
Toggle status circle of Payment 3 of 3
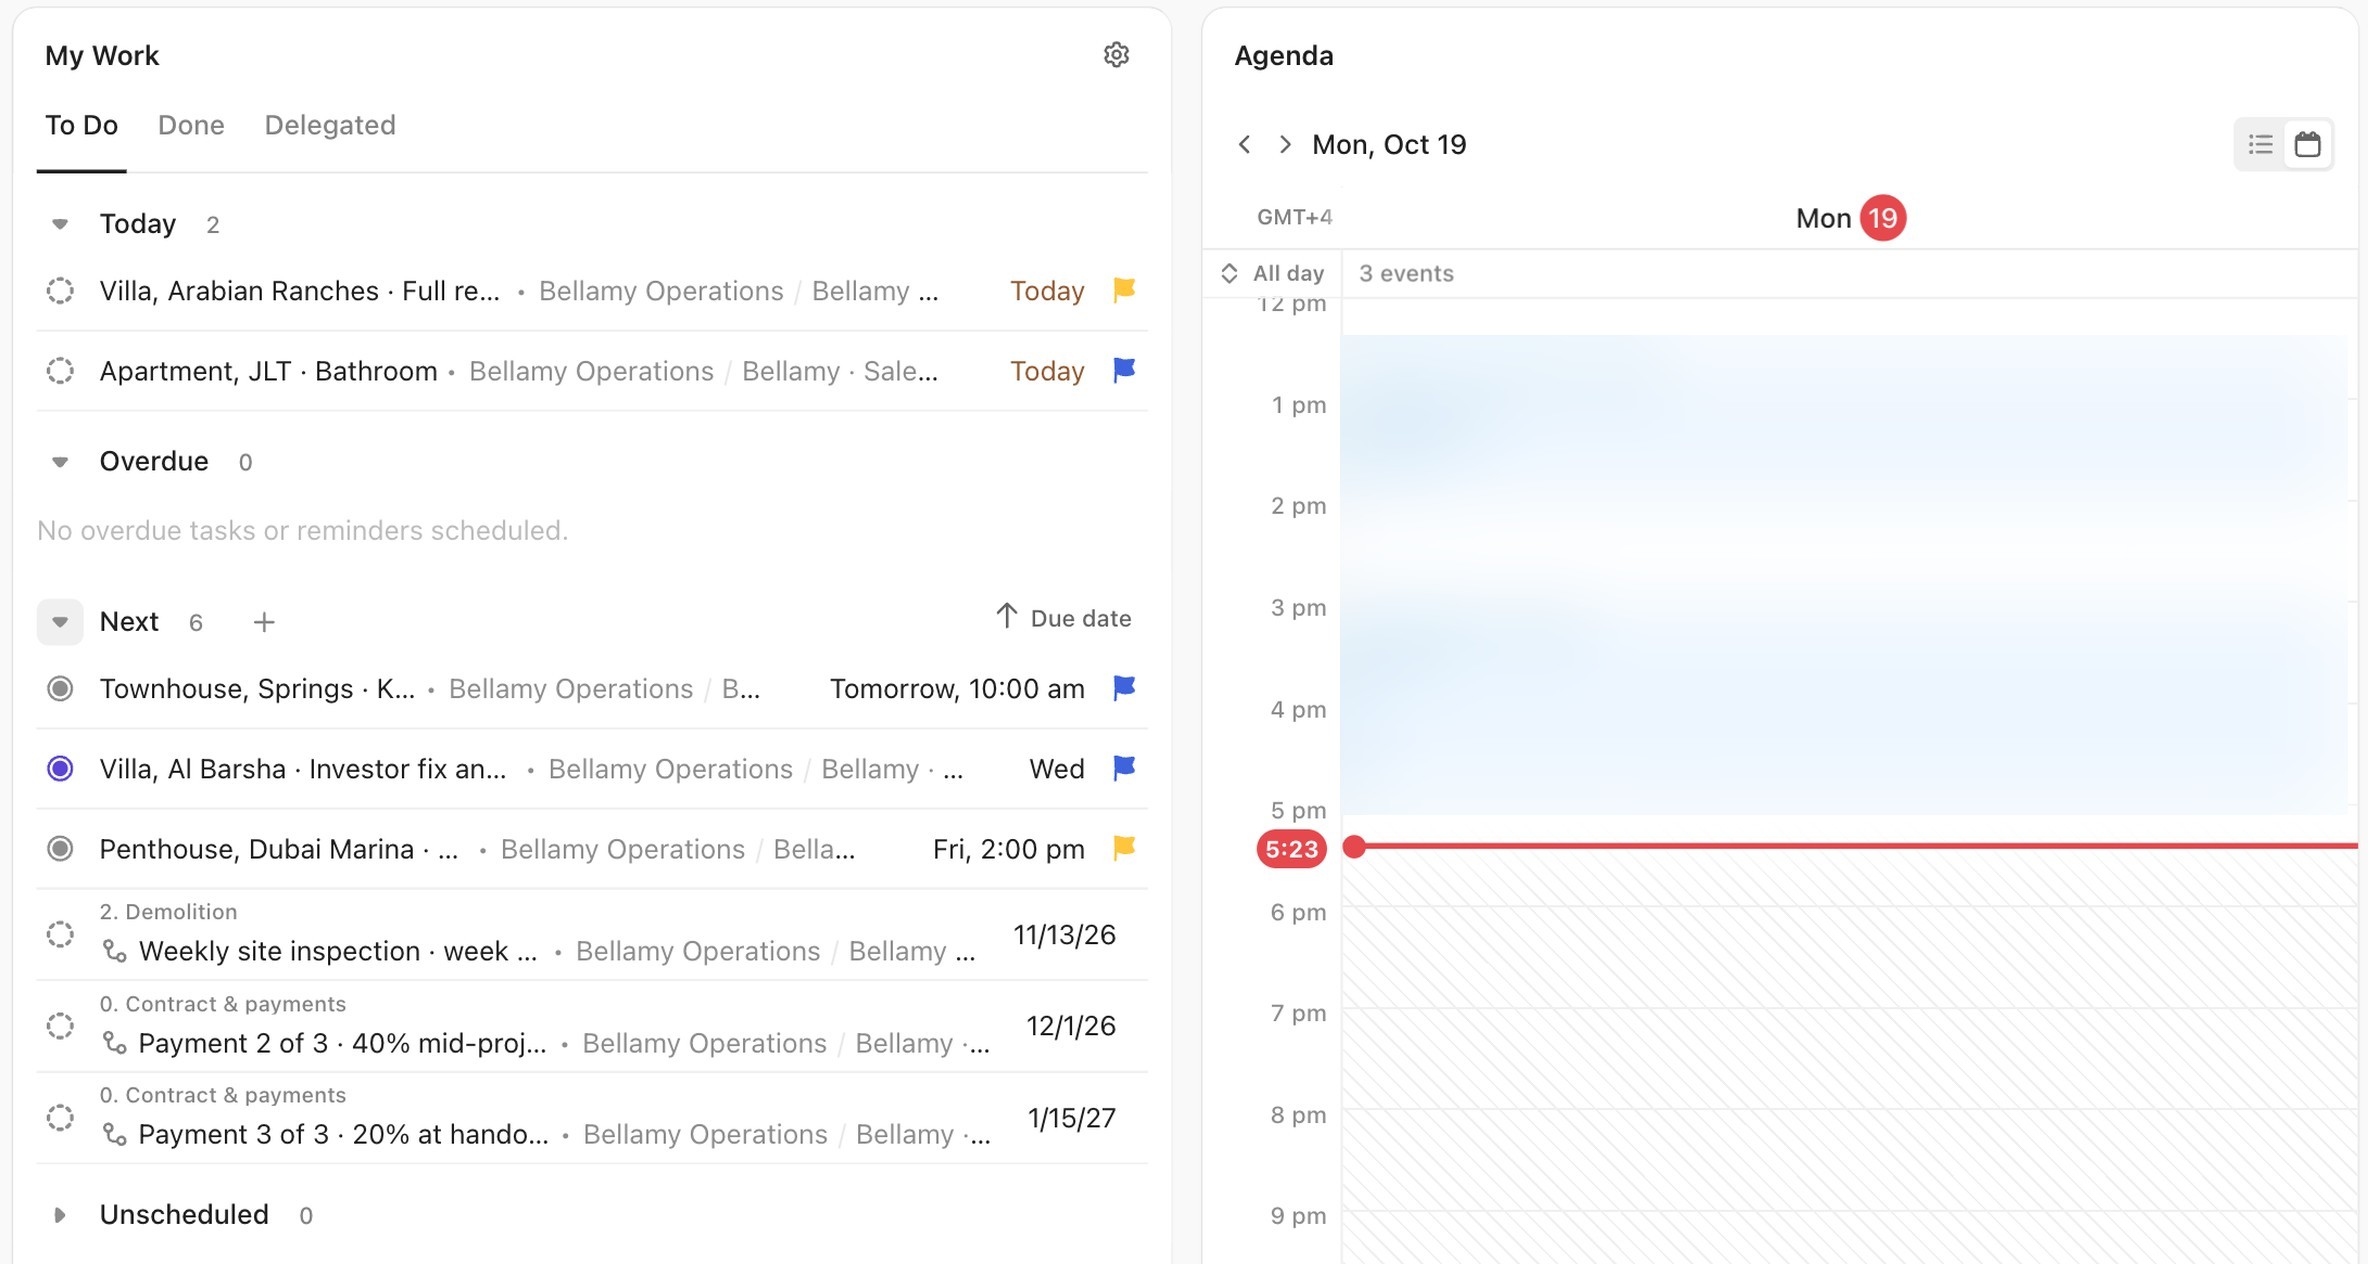[60, 1117]
